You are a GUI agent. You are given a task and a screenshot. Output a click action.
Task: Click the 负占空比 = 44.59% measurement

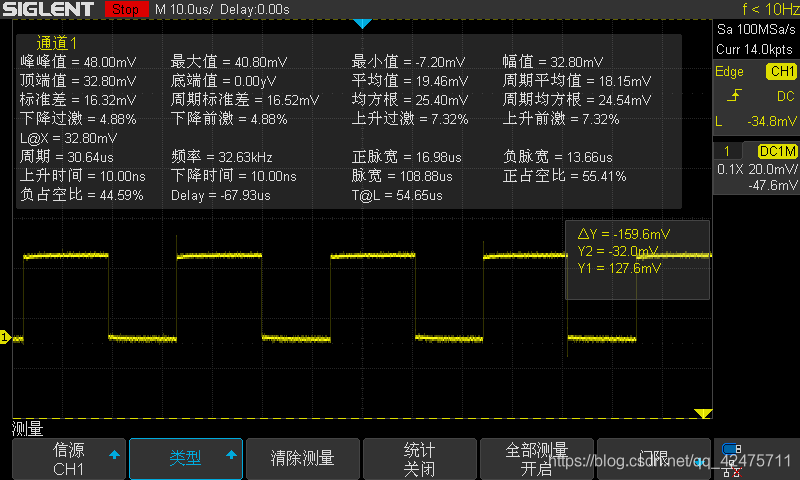tap(82, 195)
